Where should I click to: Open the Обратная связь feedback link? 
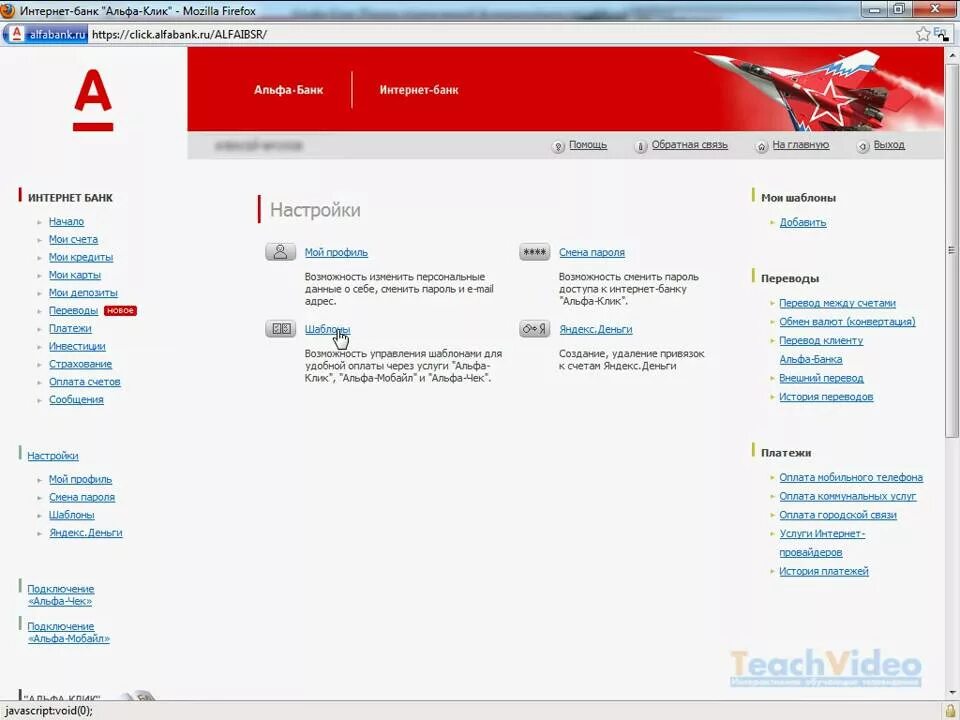pyautogui.click(x=689, y=145)
